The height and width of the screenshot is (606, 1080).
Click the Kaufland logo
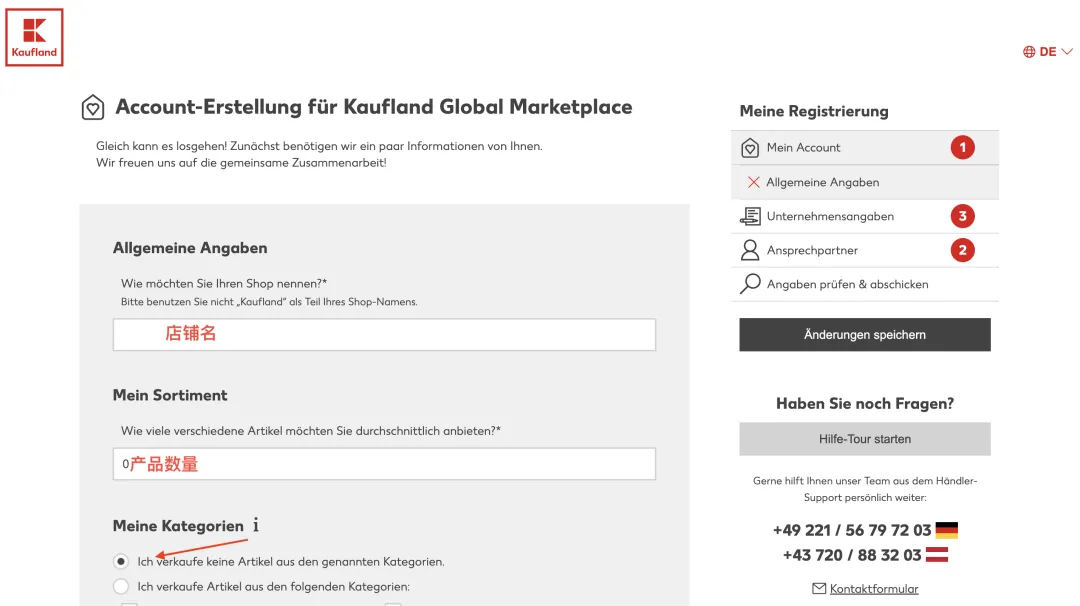tap(34, 37)
